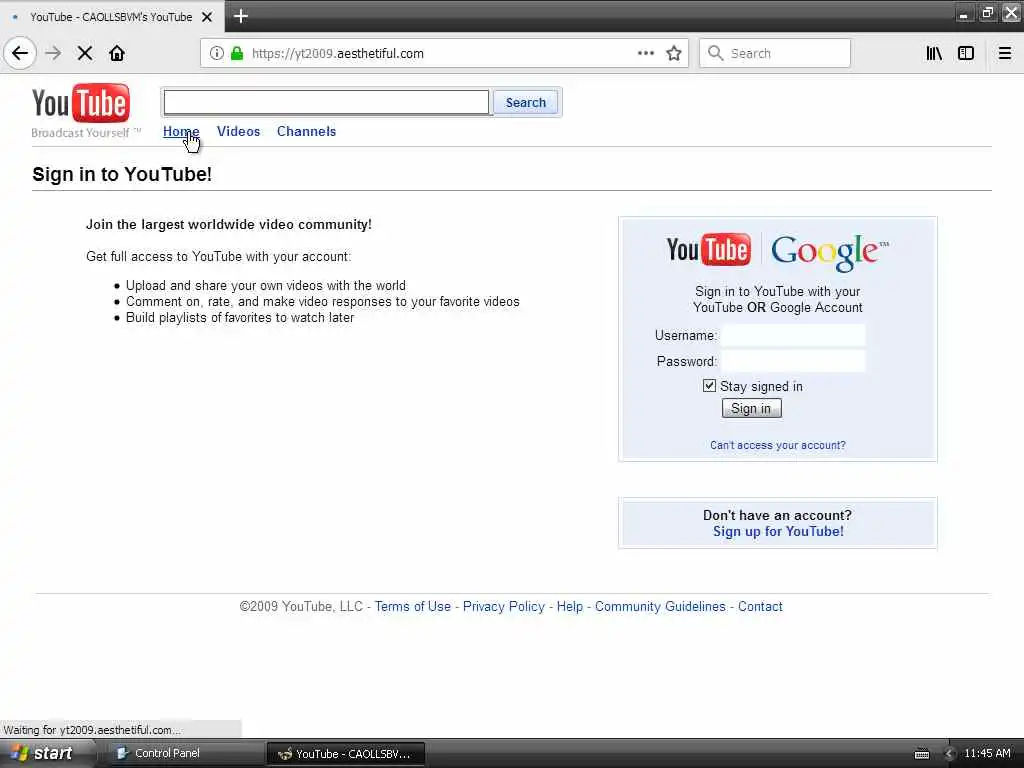This screenshot has width=1024, height=768.
Task: Open Privacy Policy footer link
Action: click(x=504, y=606)
